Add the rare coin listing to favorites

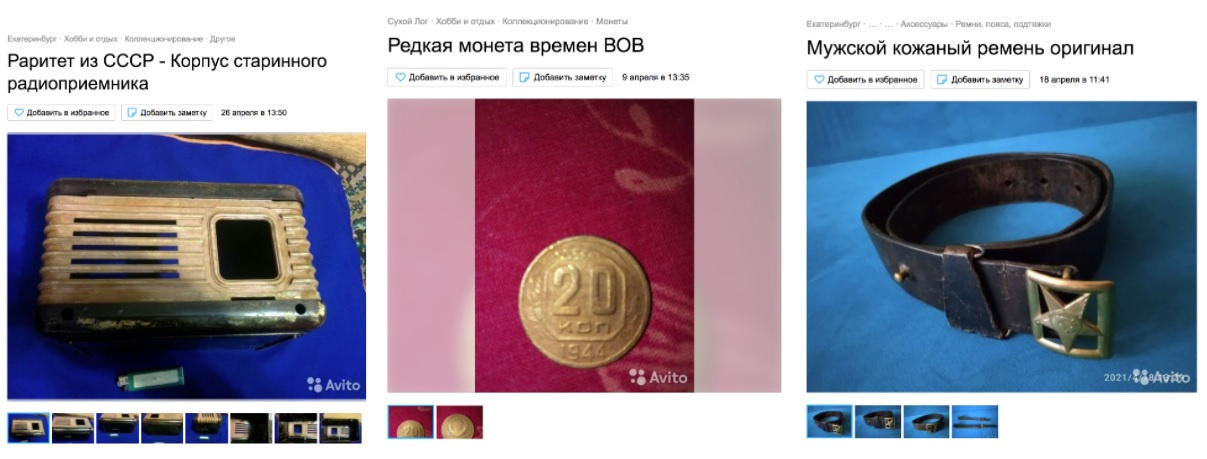point(446,77)
